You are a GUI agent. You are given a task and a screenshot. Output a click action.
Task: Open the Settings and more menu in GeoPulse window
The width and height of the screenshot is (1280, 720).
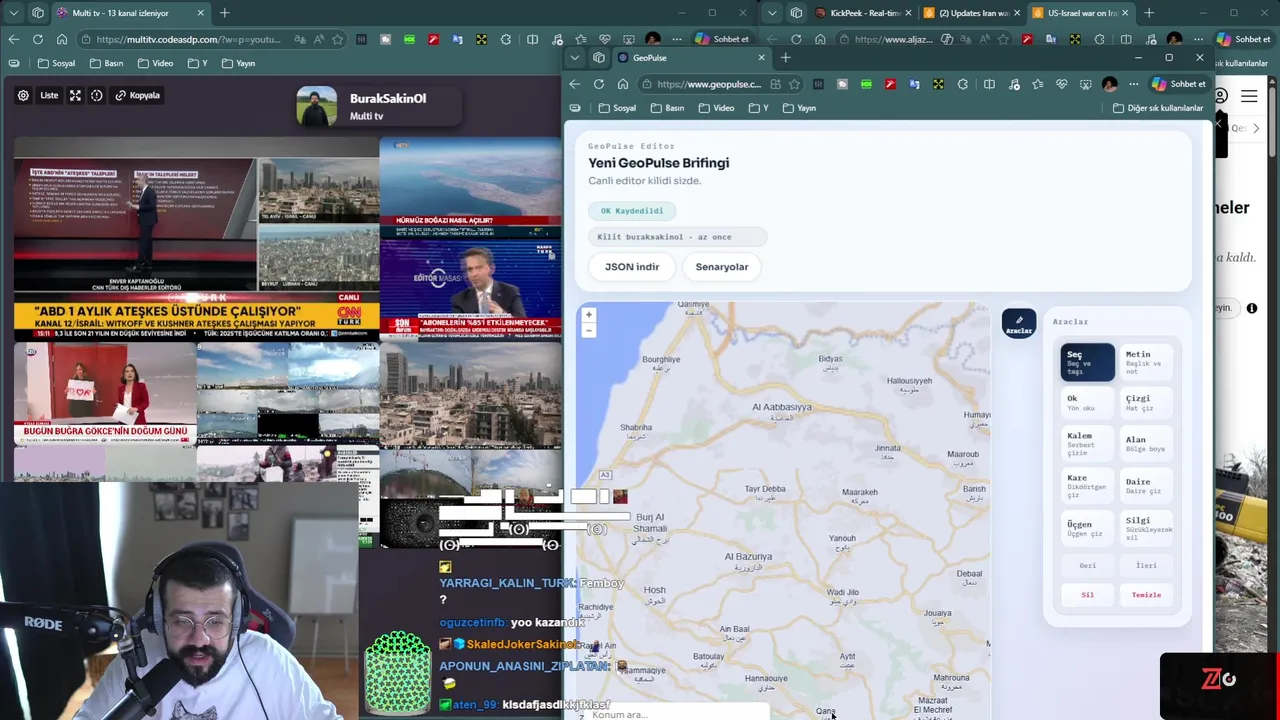tap(1133, 84)
